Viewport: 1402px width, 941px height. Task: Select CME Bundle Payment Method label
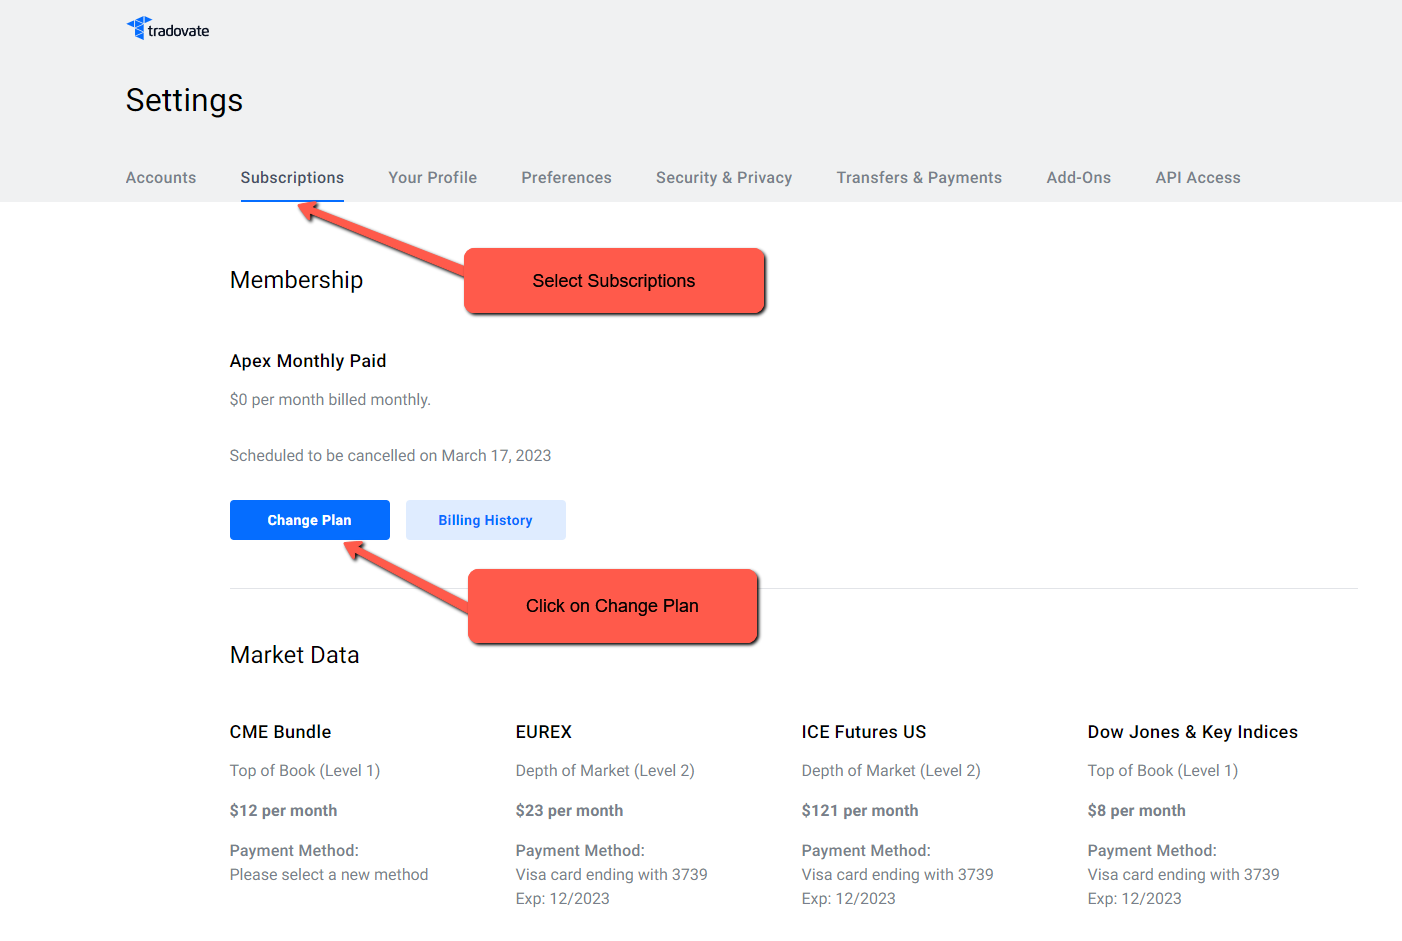[294, 851]
